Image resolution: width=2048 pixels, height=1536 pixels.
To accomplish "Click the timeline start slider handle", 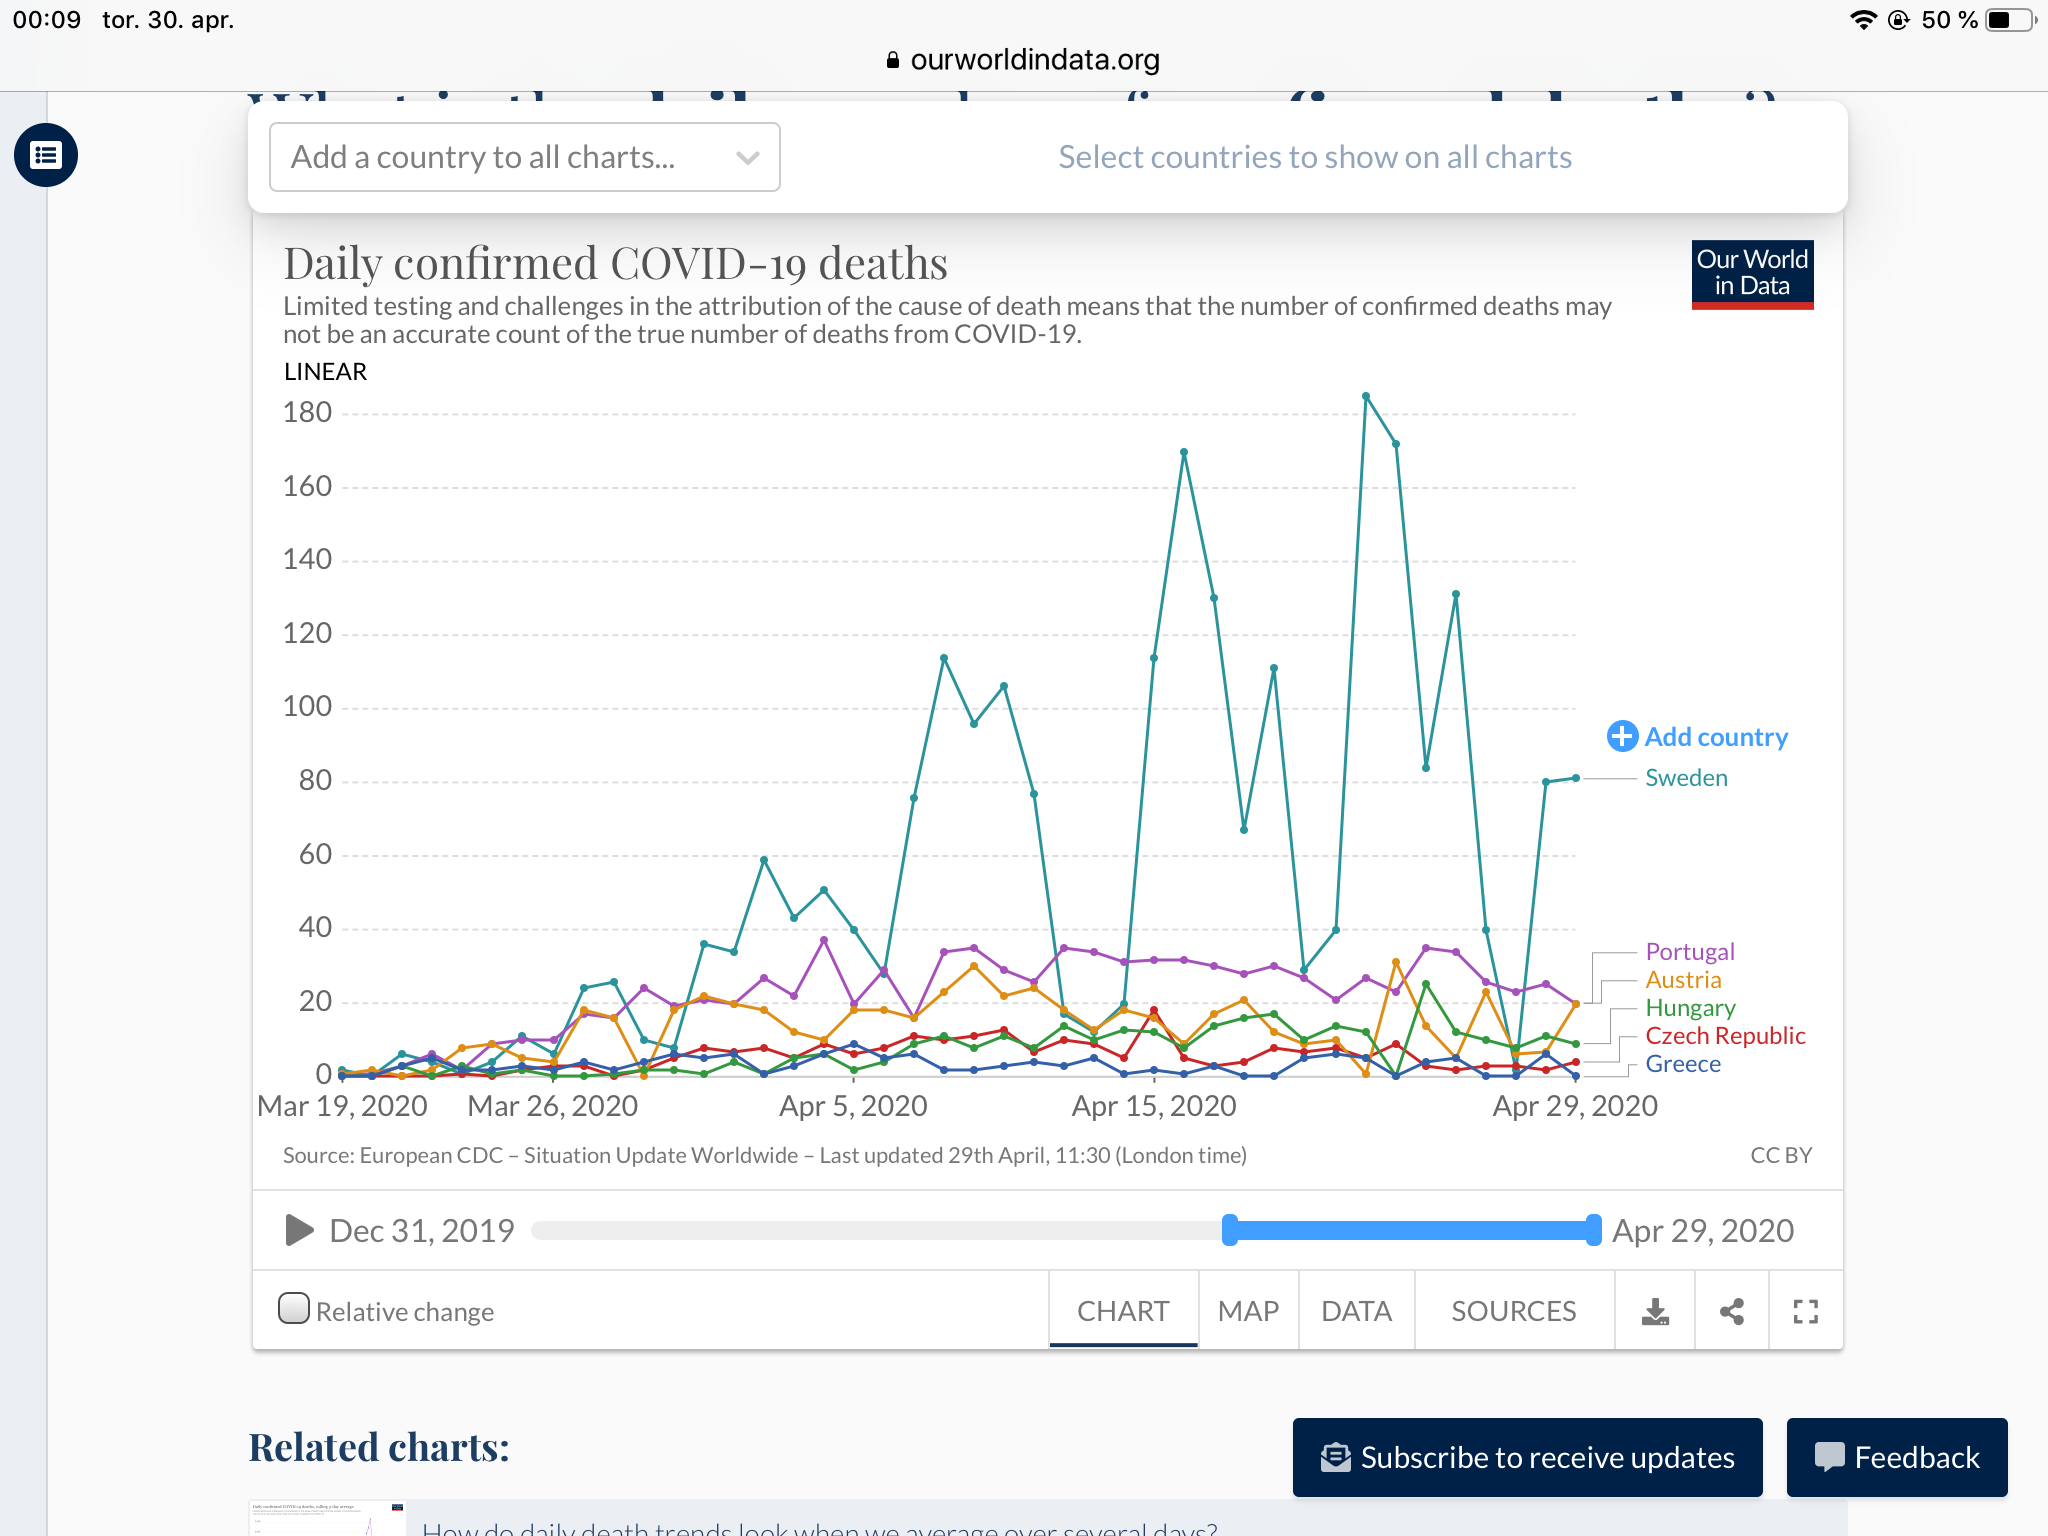I will click(x=1230, y=1230).
